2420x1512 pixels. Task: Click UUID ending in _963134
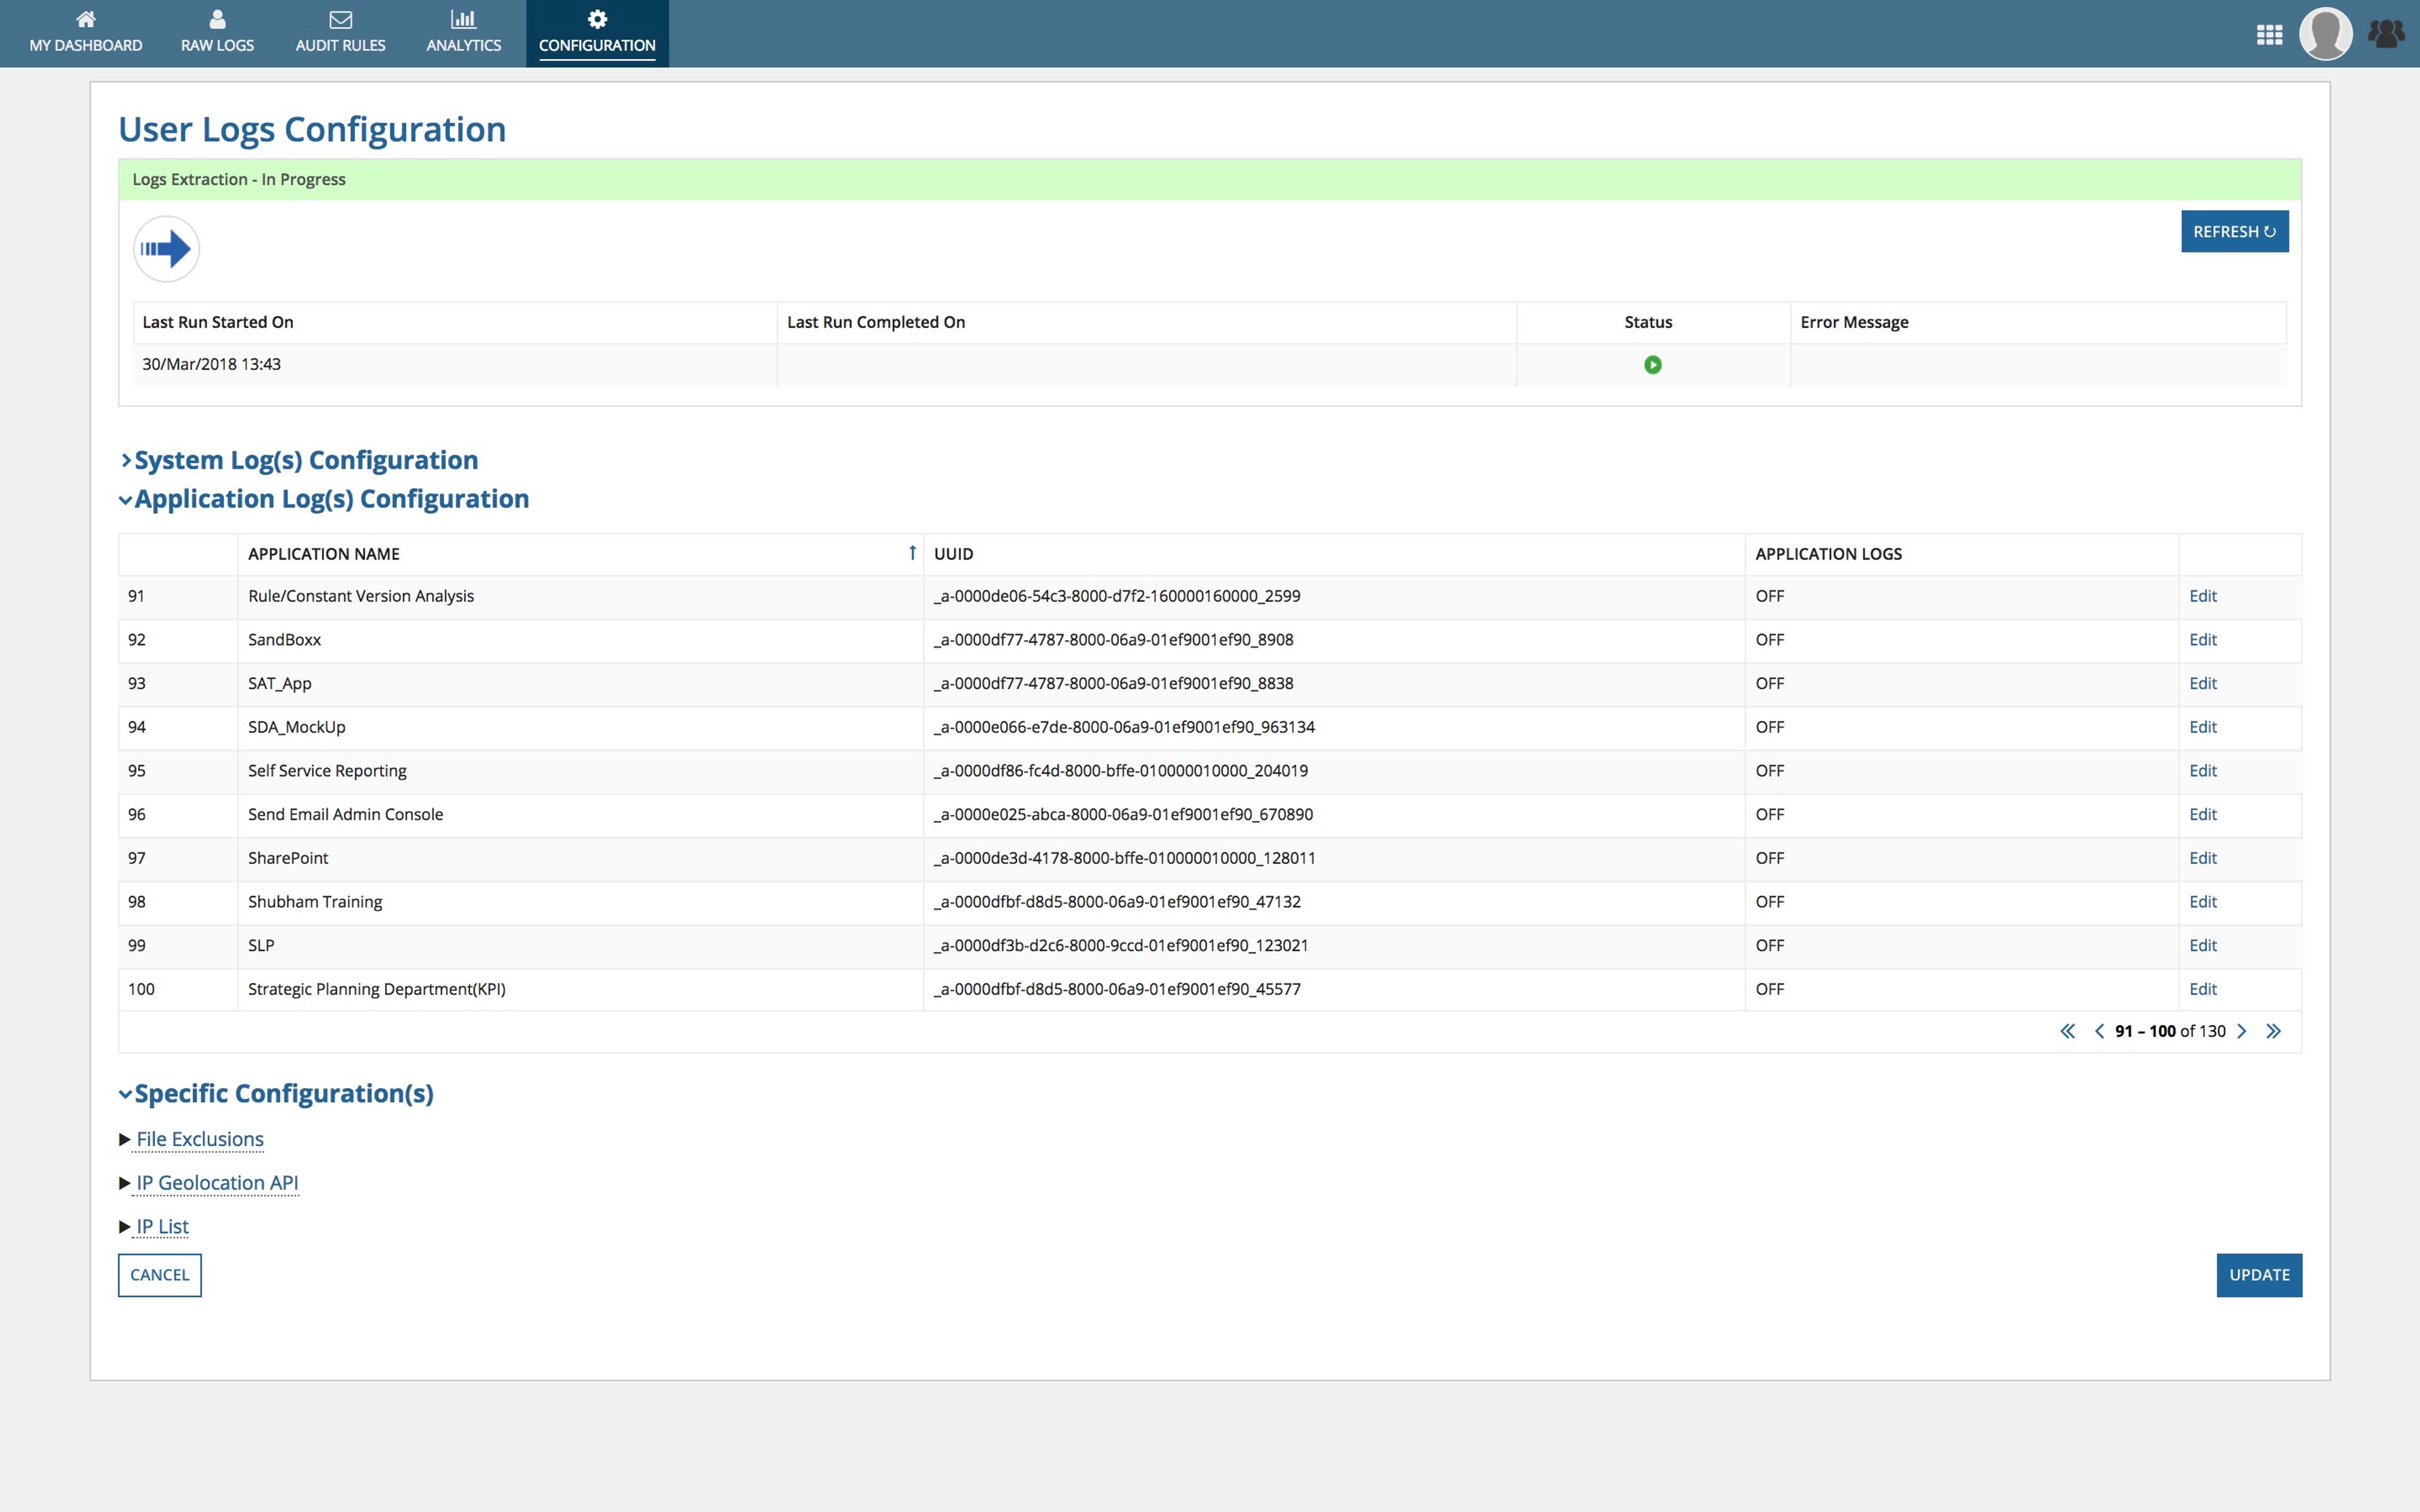click(1124, 727)
